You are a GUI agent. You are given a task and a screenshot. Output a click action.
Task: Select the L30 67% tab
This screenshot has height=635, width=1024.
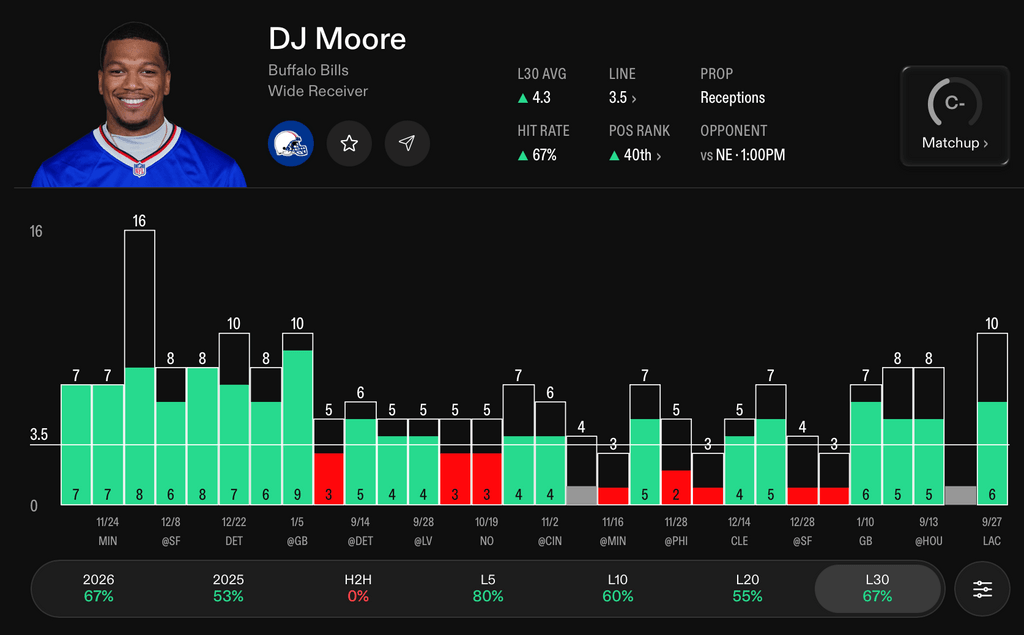877,588
